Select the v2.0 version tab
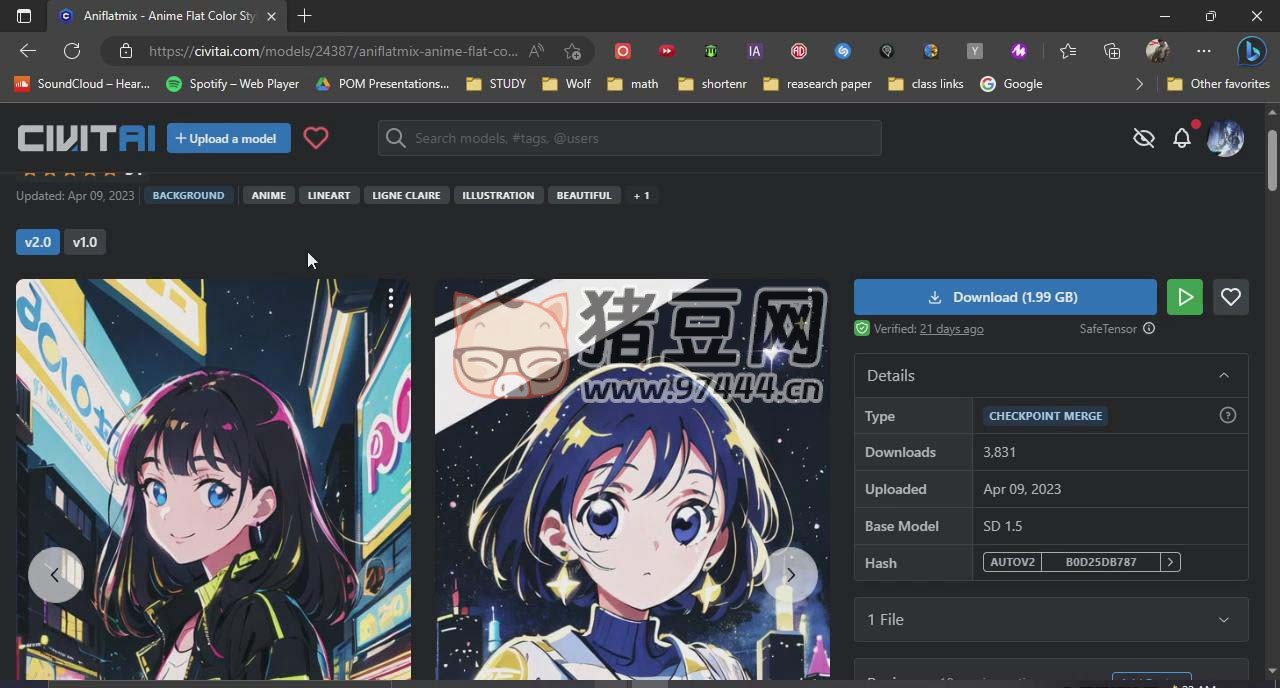The image size is (1280, 688). point(38,242)
